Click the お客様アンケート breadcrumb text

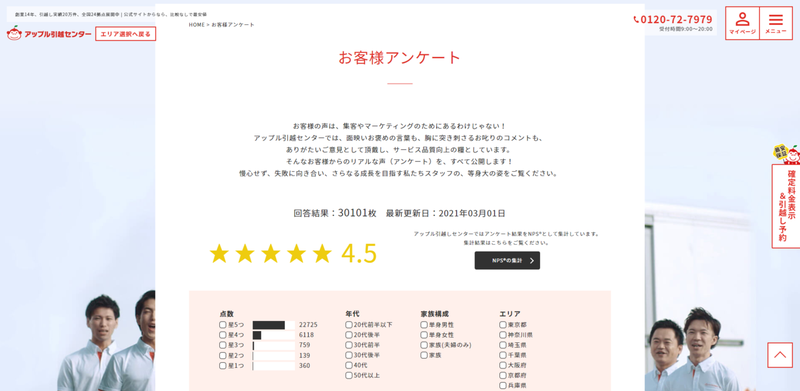[233, 25]
